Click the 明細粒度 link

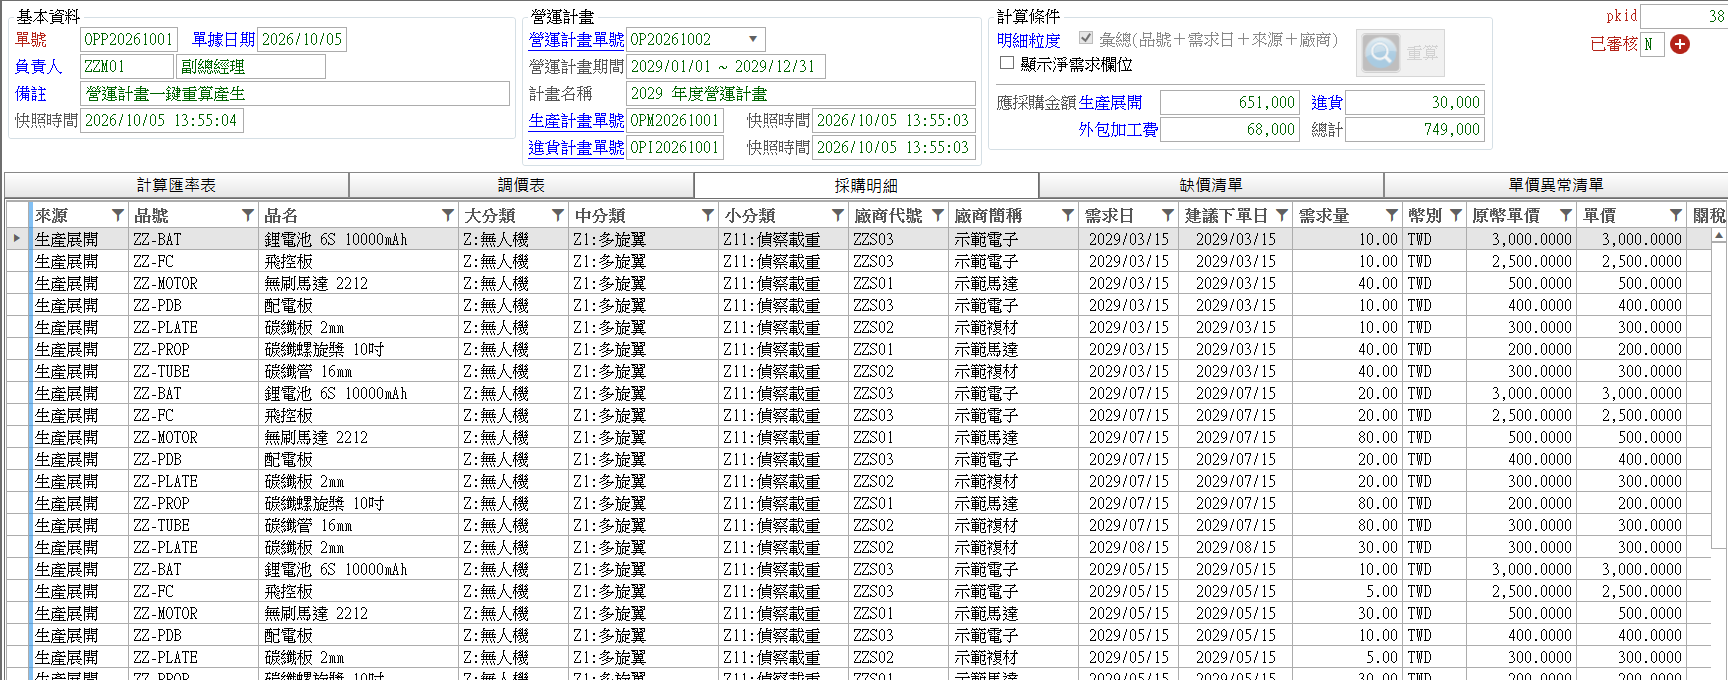1028,41
